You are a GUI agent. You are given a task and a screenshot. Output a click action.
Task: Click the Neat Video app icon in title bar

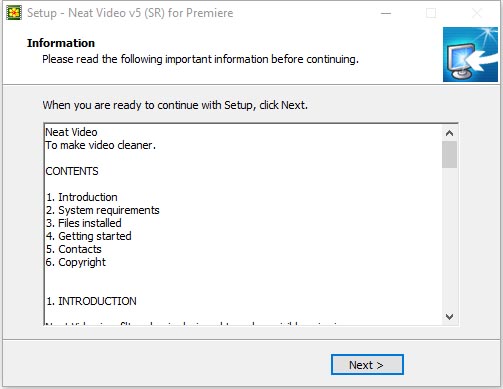tap(14, 13)
